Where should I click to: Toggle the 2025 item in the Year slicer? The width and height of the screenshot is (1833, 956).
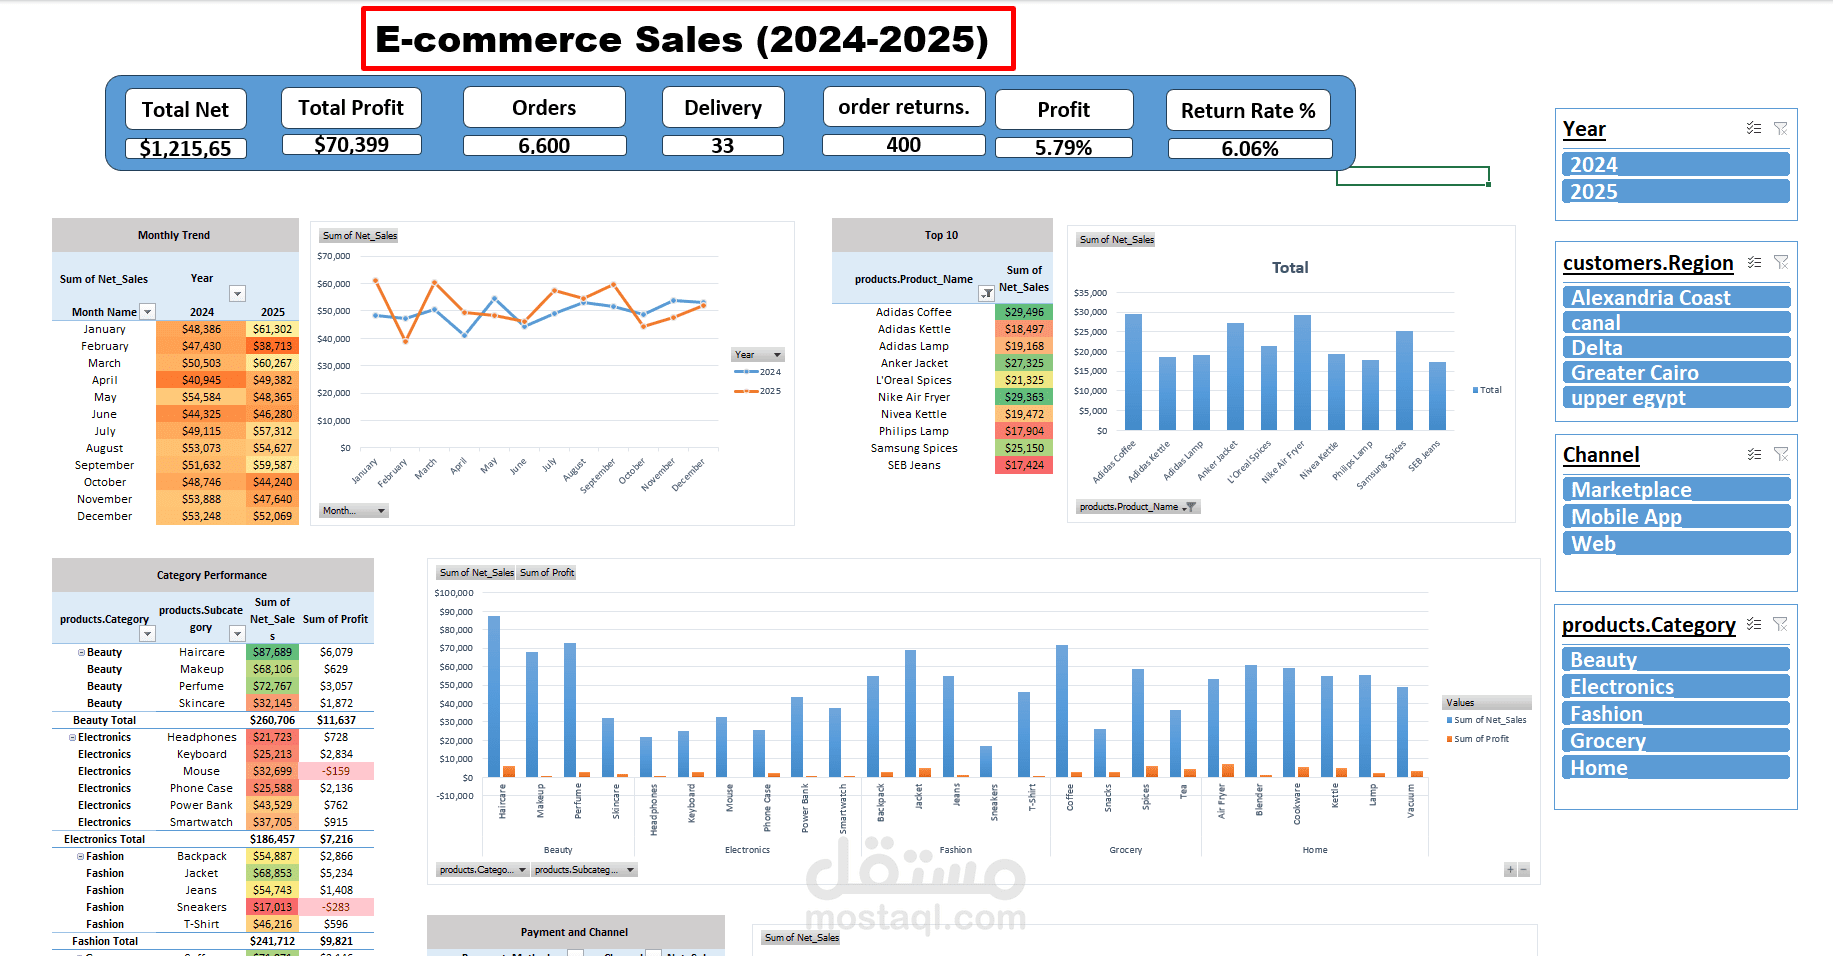(1675, 191)
